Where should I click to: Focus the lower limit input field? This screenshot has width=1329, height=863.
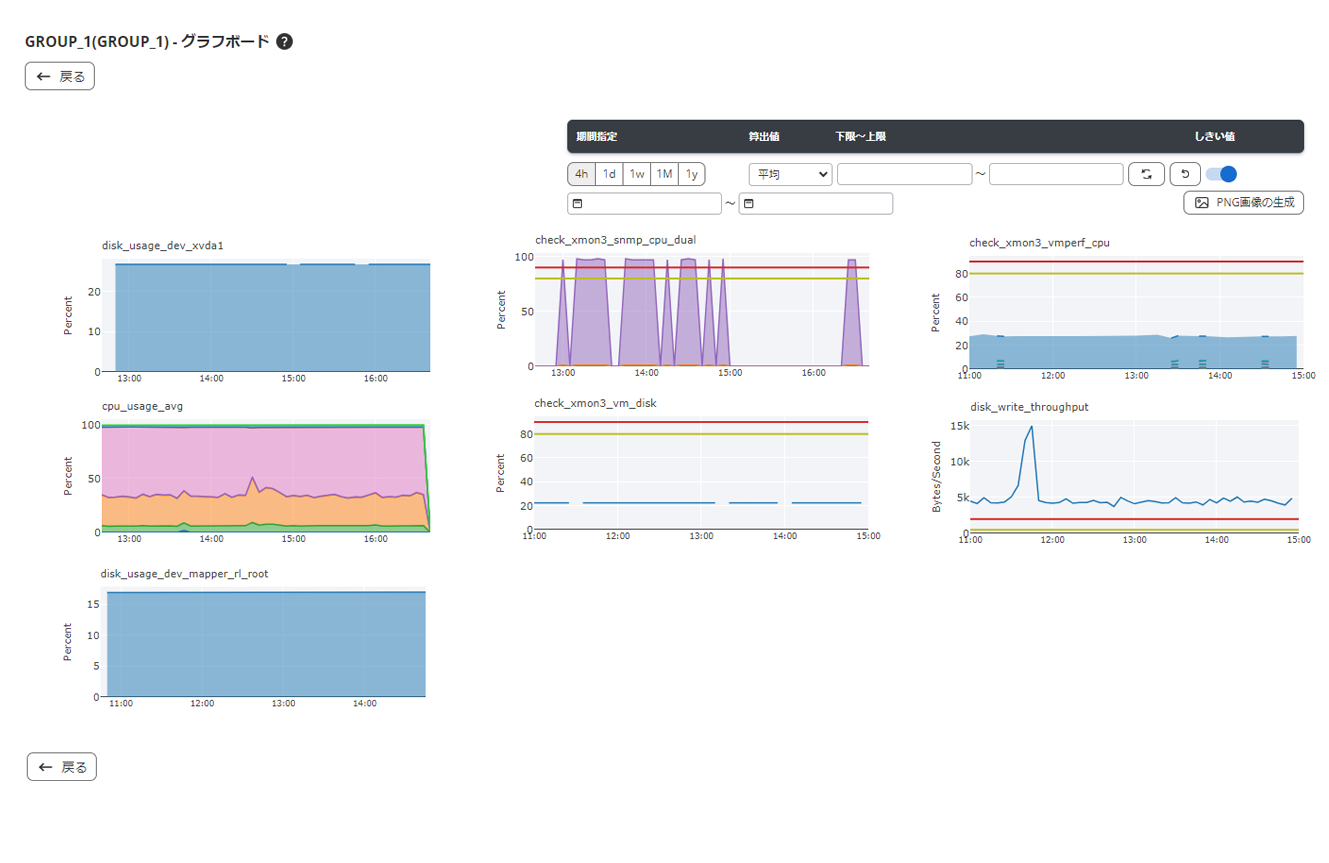coord(904,174)
